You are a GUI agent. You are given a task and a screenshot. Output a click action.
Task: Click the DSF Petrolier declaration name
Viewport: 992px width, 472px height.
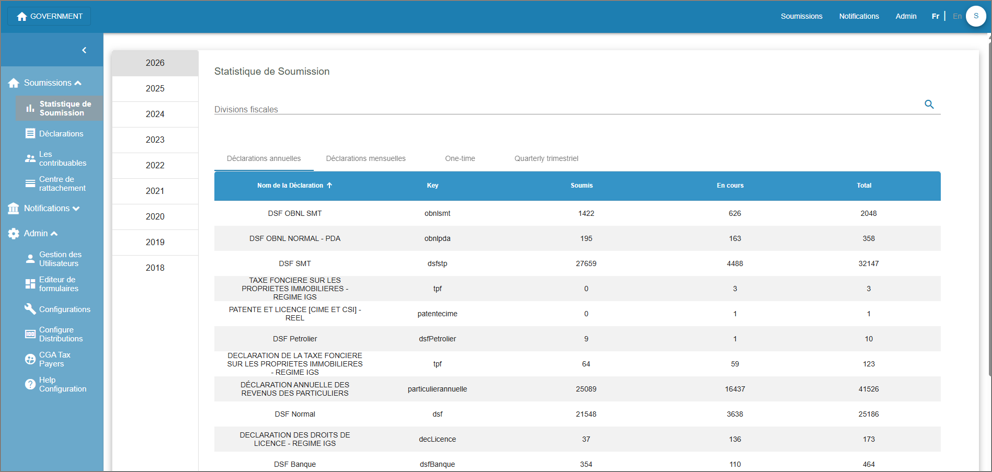coord(295,338)
